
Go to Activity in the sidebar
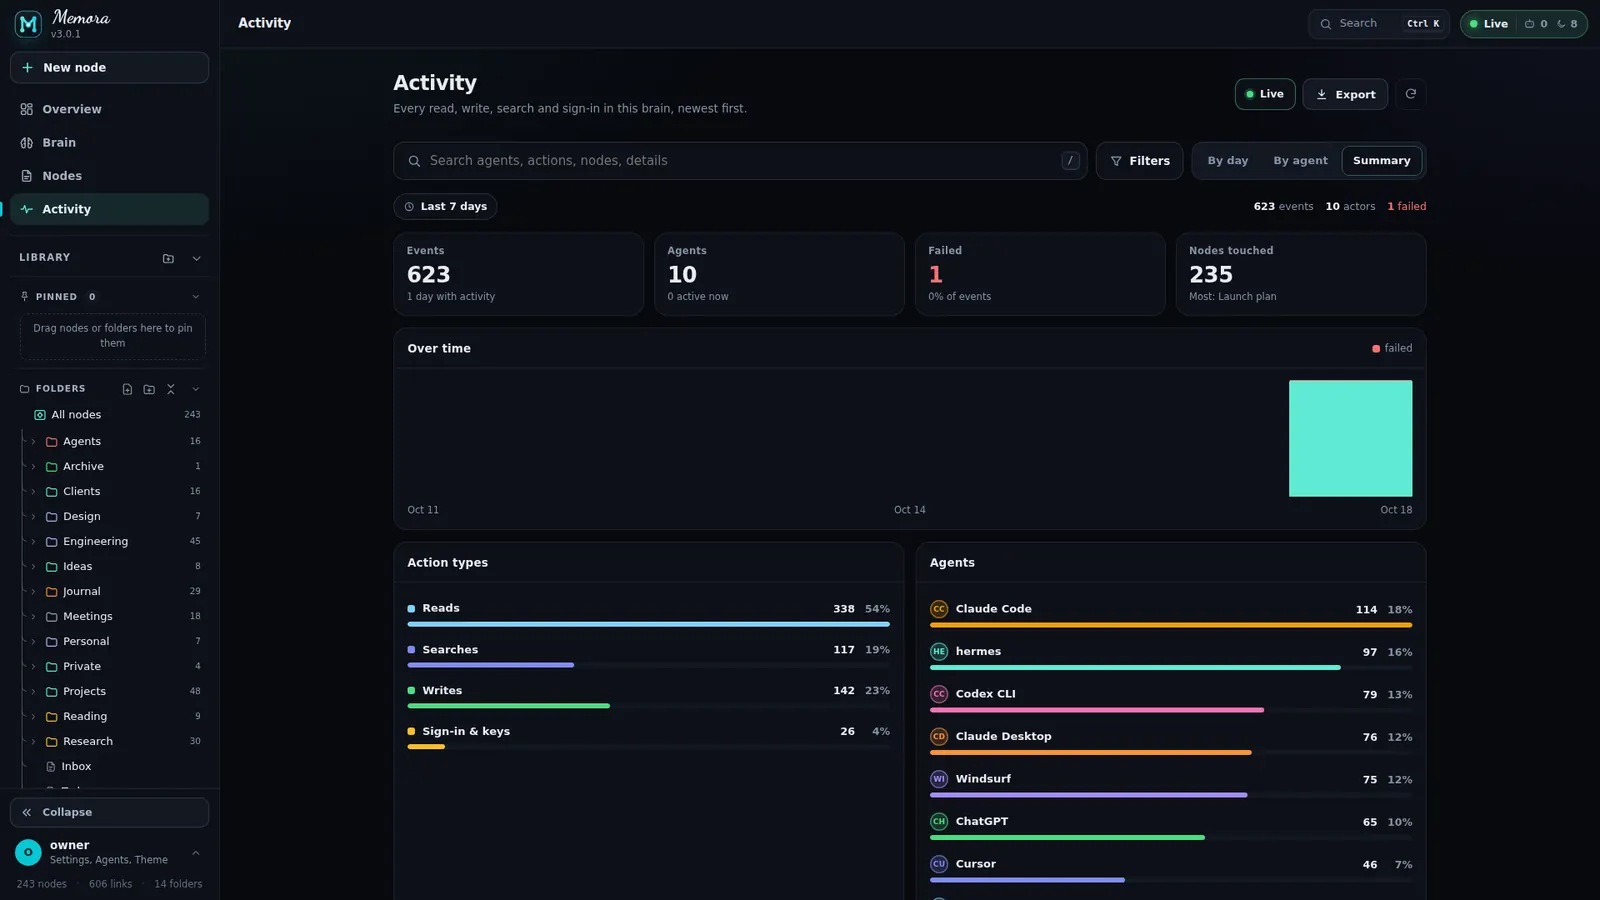pyautogui.click(x=109, y=209)
